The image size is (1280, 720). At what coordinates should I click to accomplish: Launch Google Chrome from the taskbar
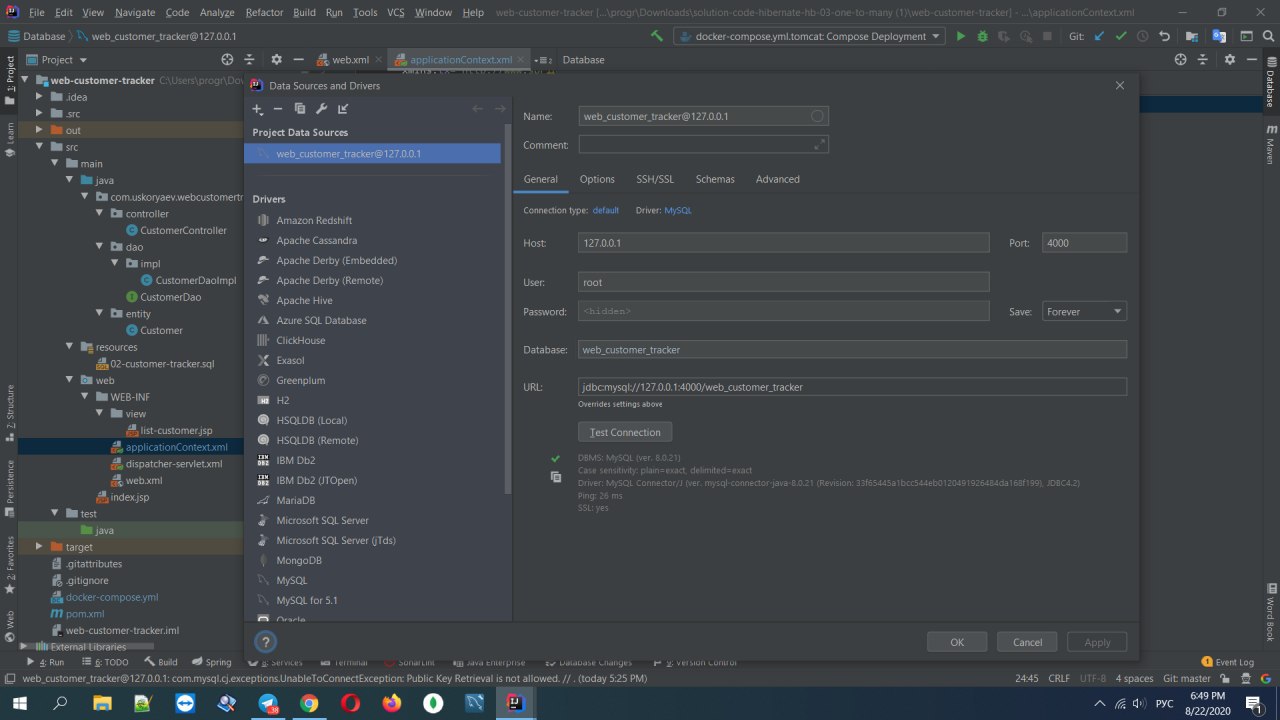pyautogui.click(x=309, y=703)
